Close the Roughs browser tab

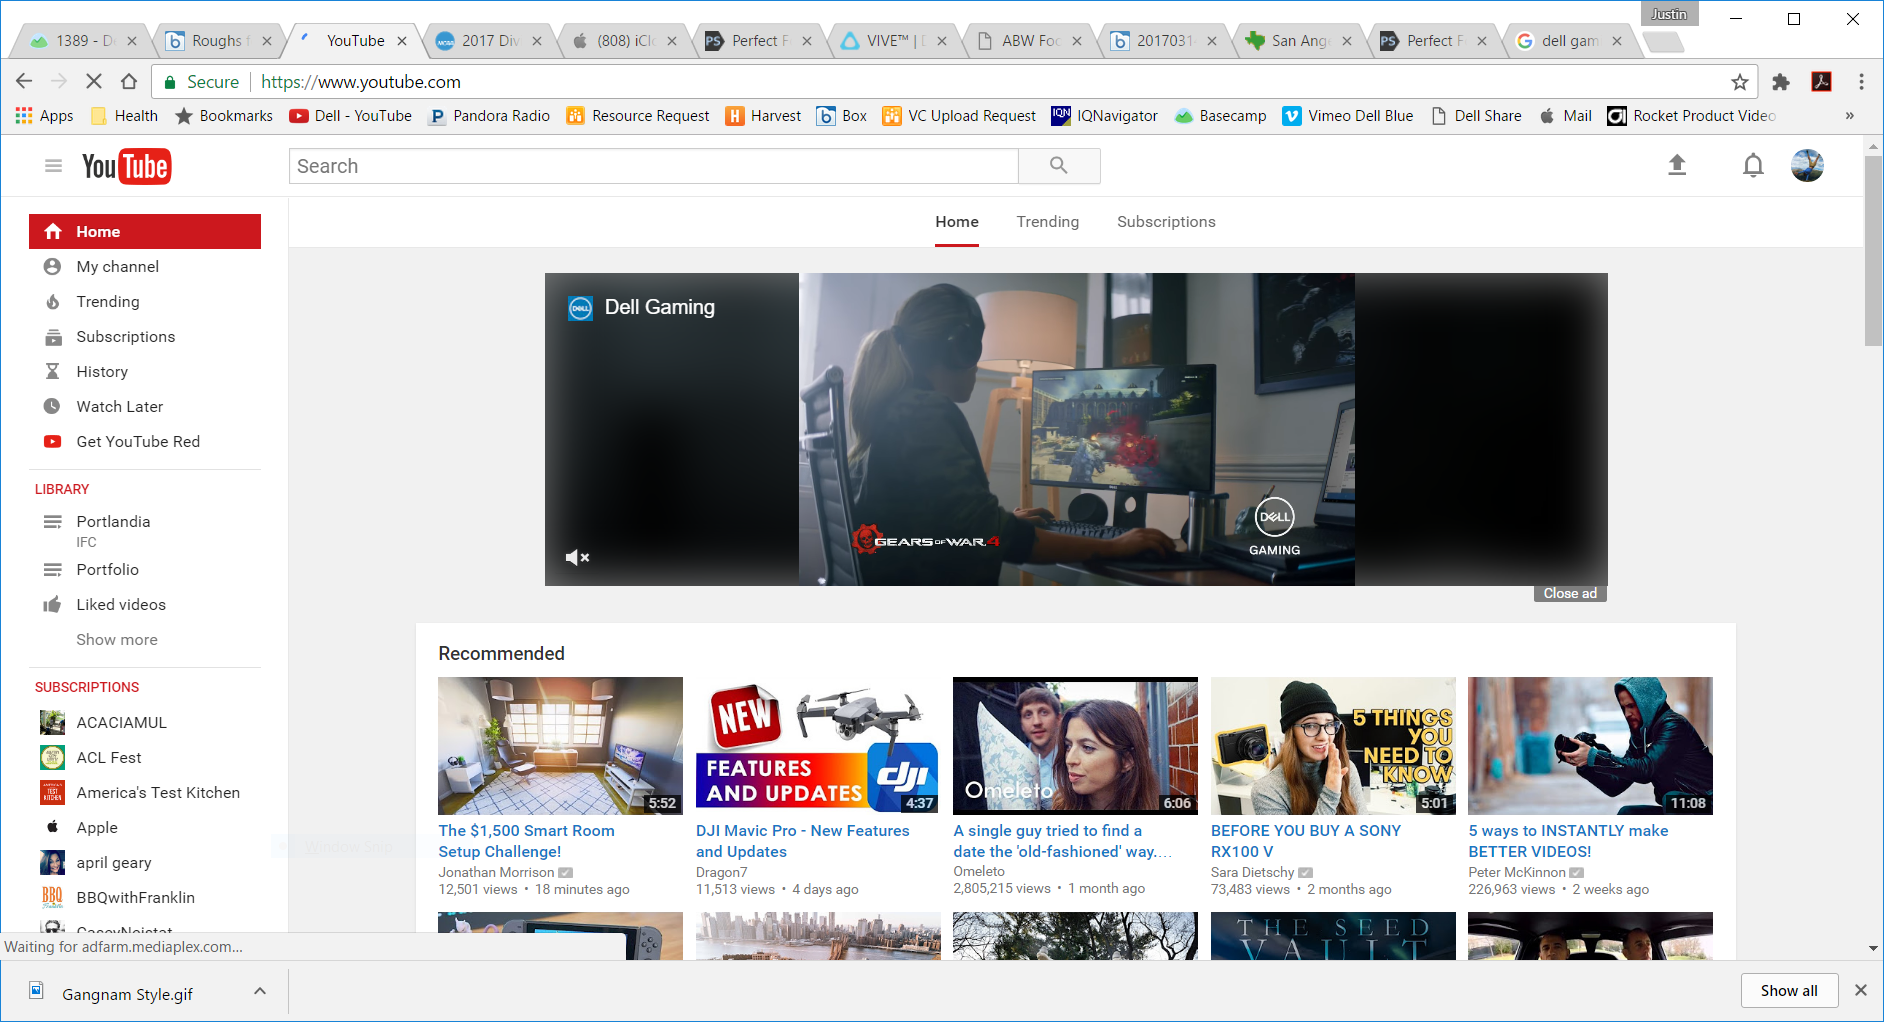click(266, 41)
